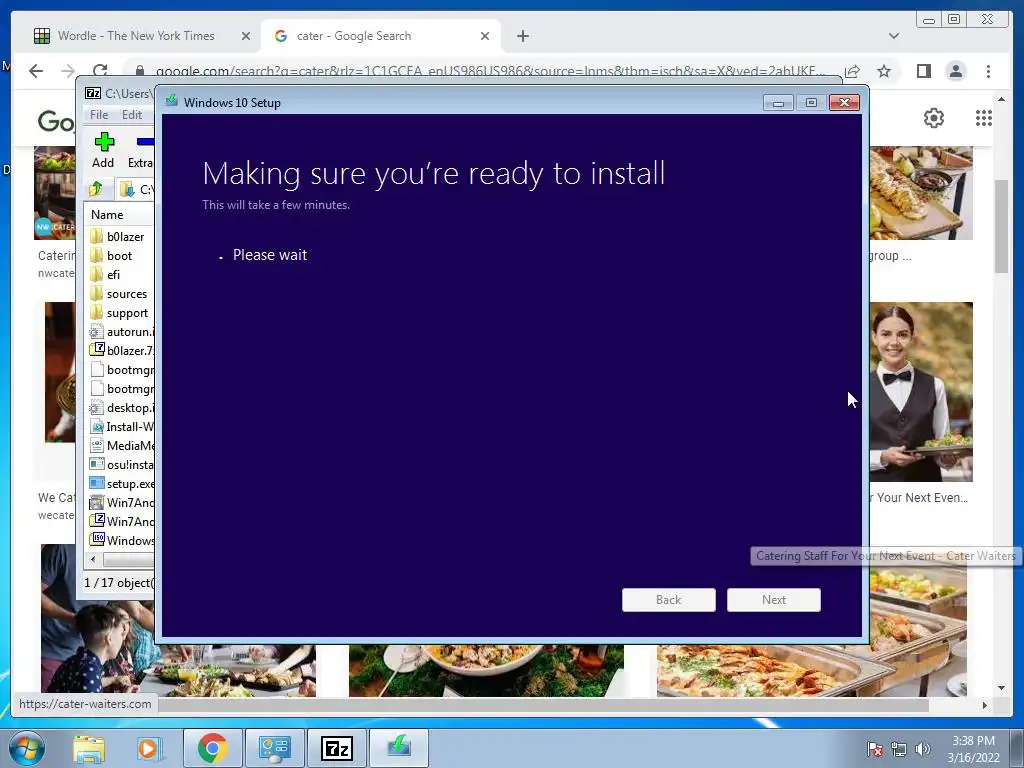Viewport: 1024px width, 768px height.
Task: Select the Windows ISO file in 7-Zip list
Action: (x=121, y=540)
